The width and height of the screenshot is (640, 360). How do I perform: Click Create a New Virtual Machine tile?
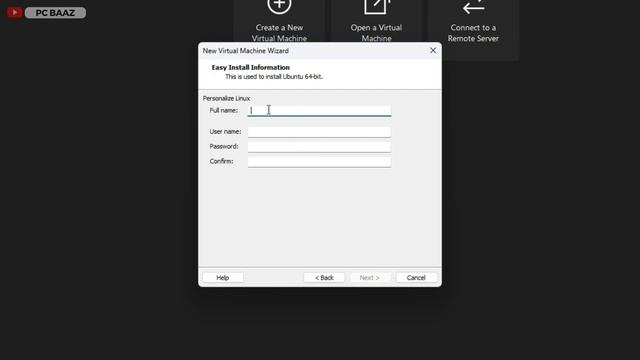pyautogui.click(x=279, y=21)
